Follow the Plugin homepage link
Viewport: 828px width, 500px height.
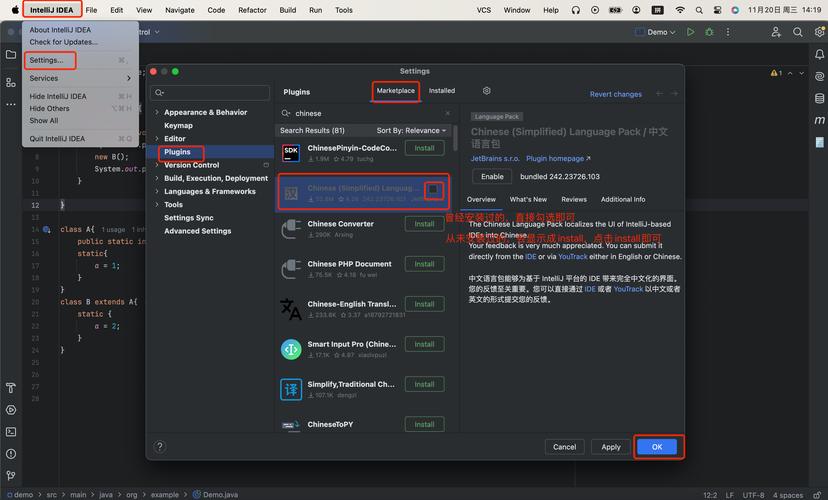point(558,158)
